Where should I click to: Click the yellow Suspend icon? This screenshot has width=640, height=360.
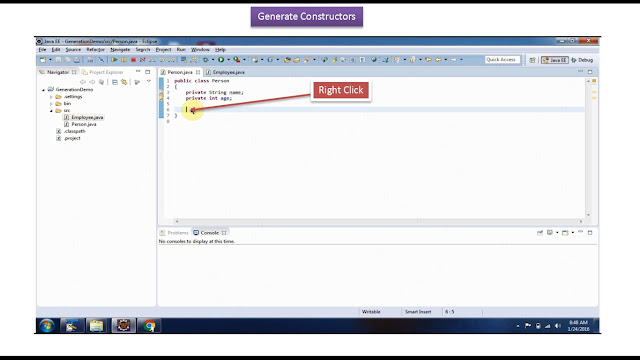click(x=124, y=60)
